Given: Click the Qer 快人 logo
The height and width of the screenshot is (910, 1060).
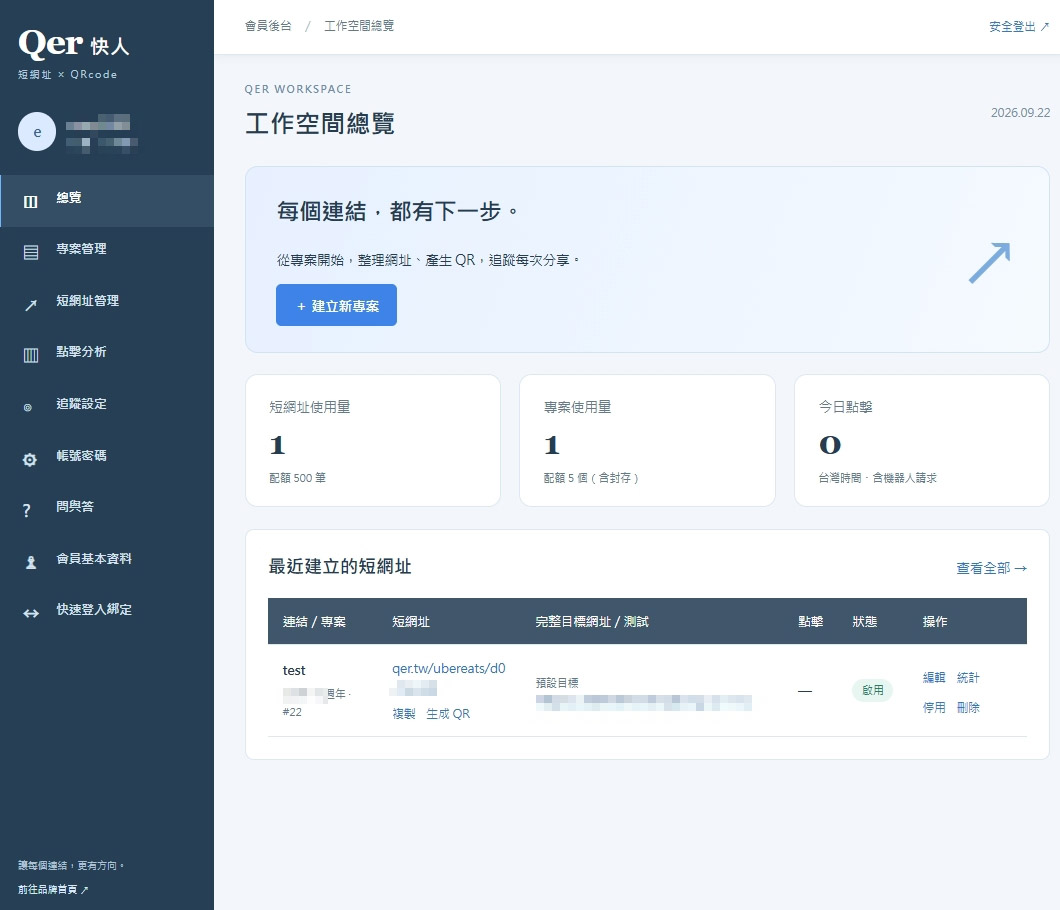Looking at the screenshot, I should 74,44.
